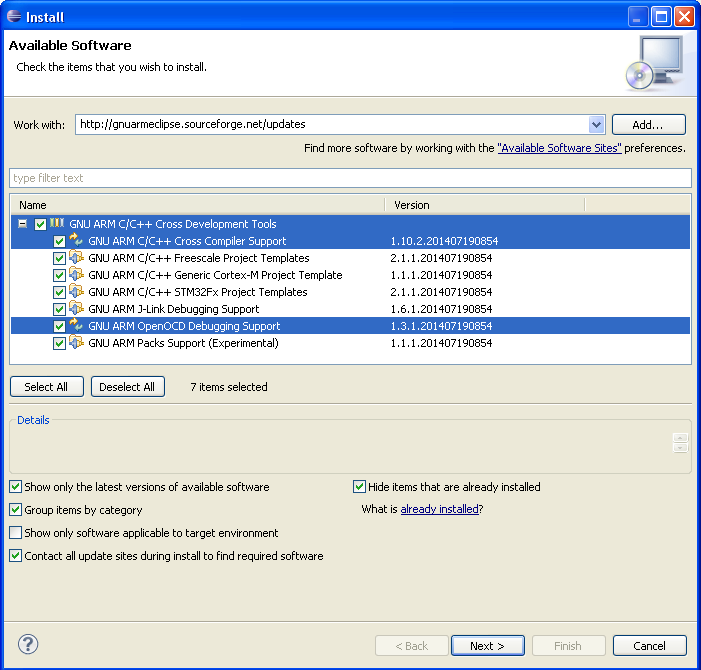The width and height of the screenshot is (701, 670).
Task: Open the already installed link
Action: (439, 509)
